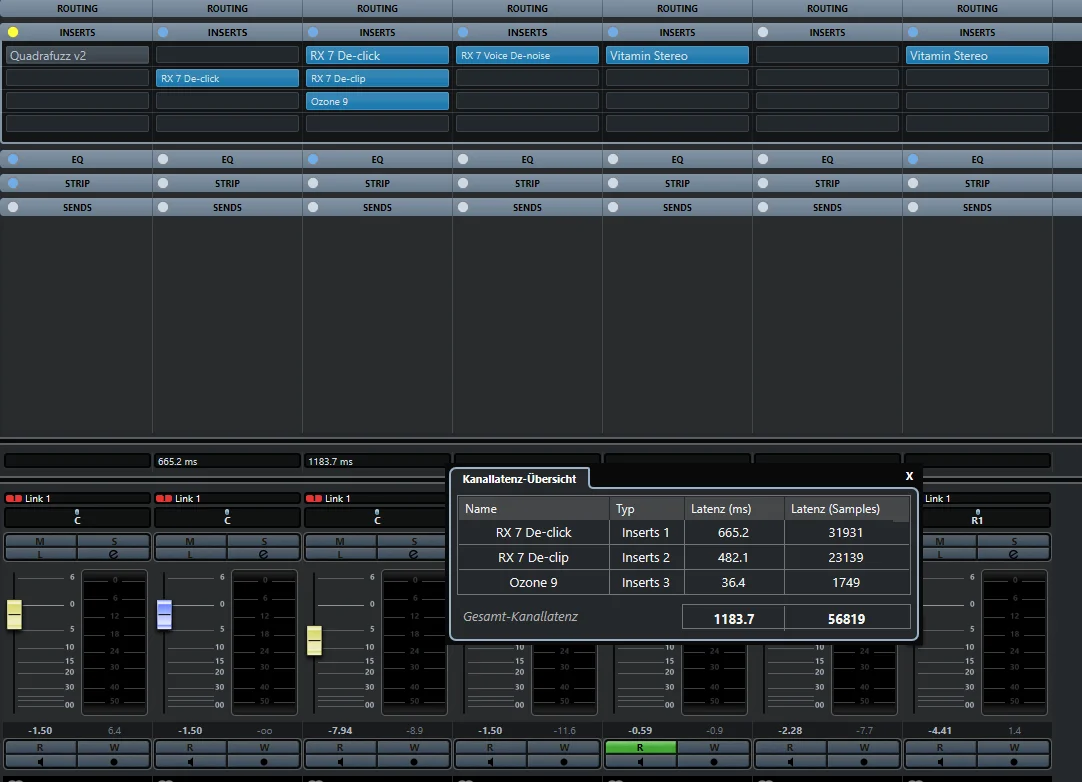Screen dimensions: 1082x782
Task: Click the monitor speaker icon on -2.28 channel
Action: pos(790,762)
